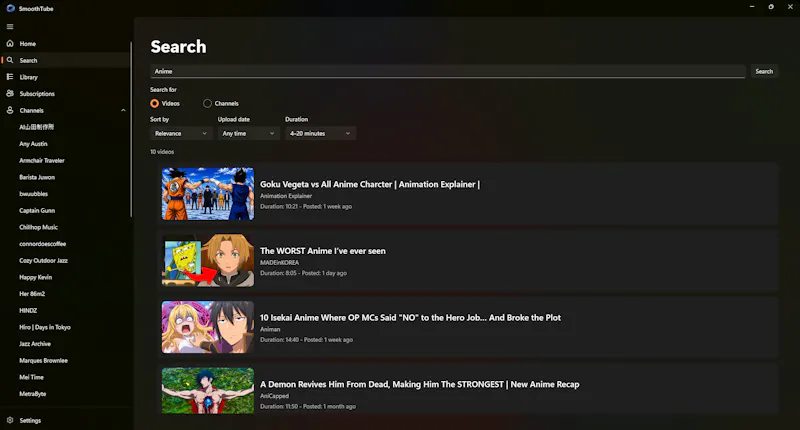Collapse the Channels list chevron
Image resolution: width=800 pixels, height=430 pixels.
(x=123, y=111)
